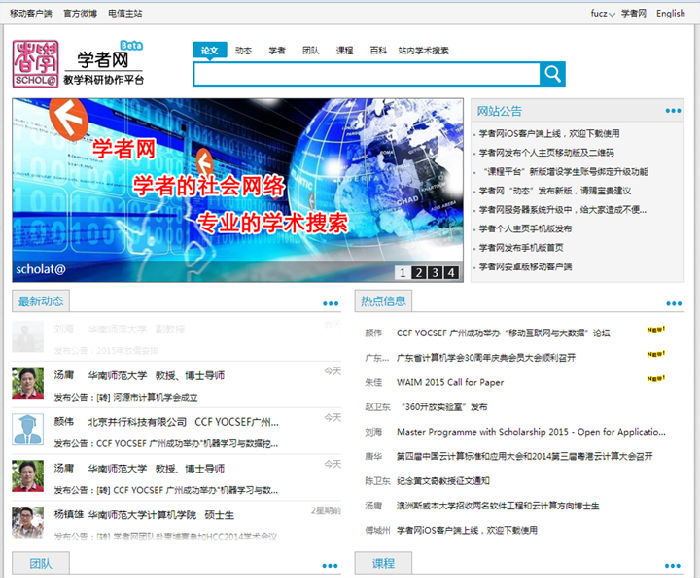
Task: Open the 电信主站 link
Action: click(x=125, y=14)
